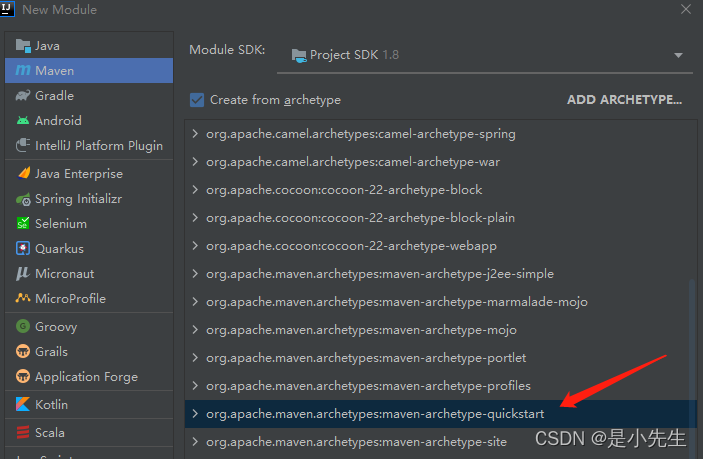Click the Android robot icon
The width and height of the screenshot is (703, 459).
tap(23, 121)
